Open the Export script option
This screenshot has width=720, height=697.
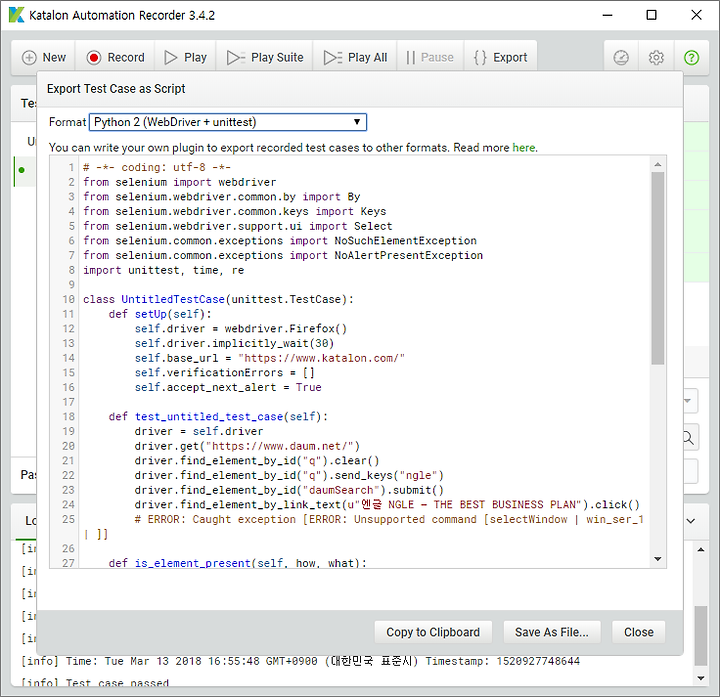(x=500, y=57)
